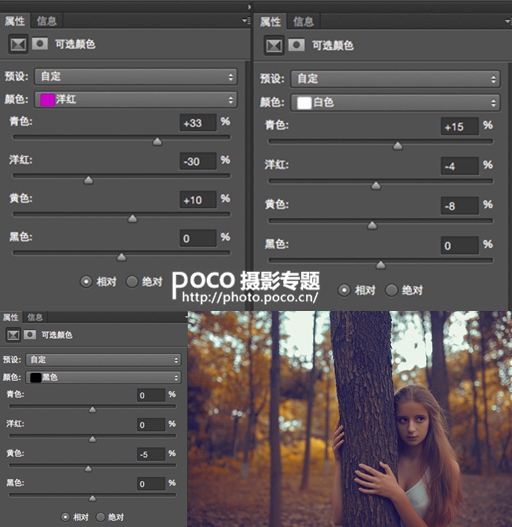512x527 pixels.
Task: Open the 颜色 dropdown showing 黑色
Action: 104,377
